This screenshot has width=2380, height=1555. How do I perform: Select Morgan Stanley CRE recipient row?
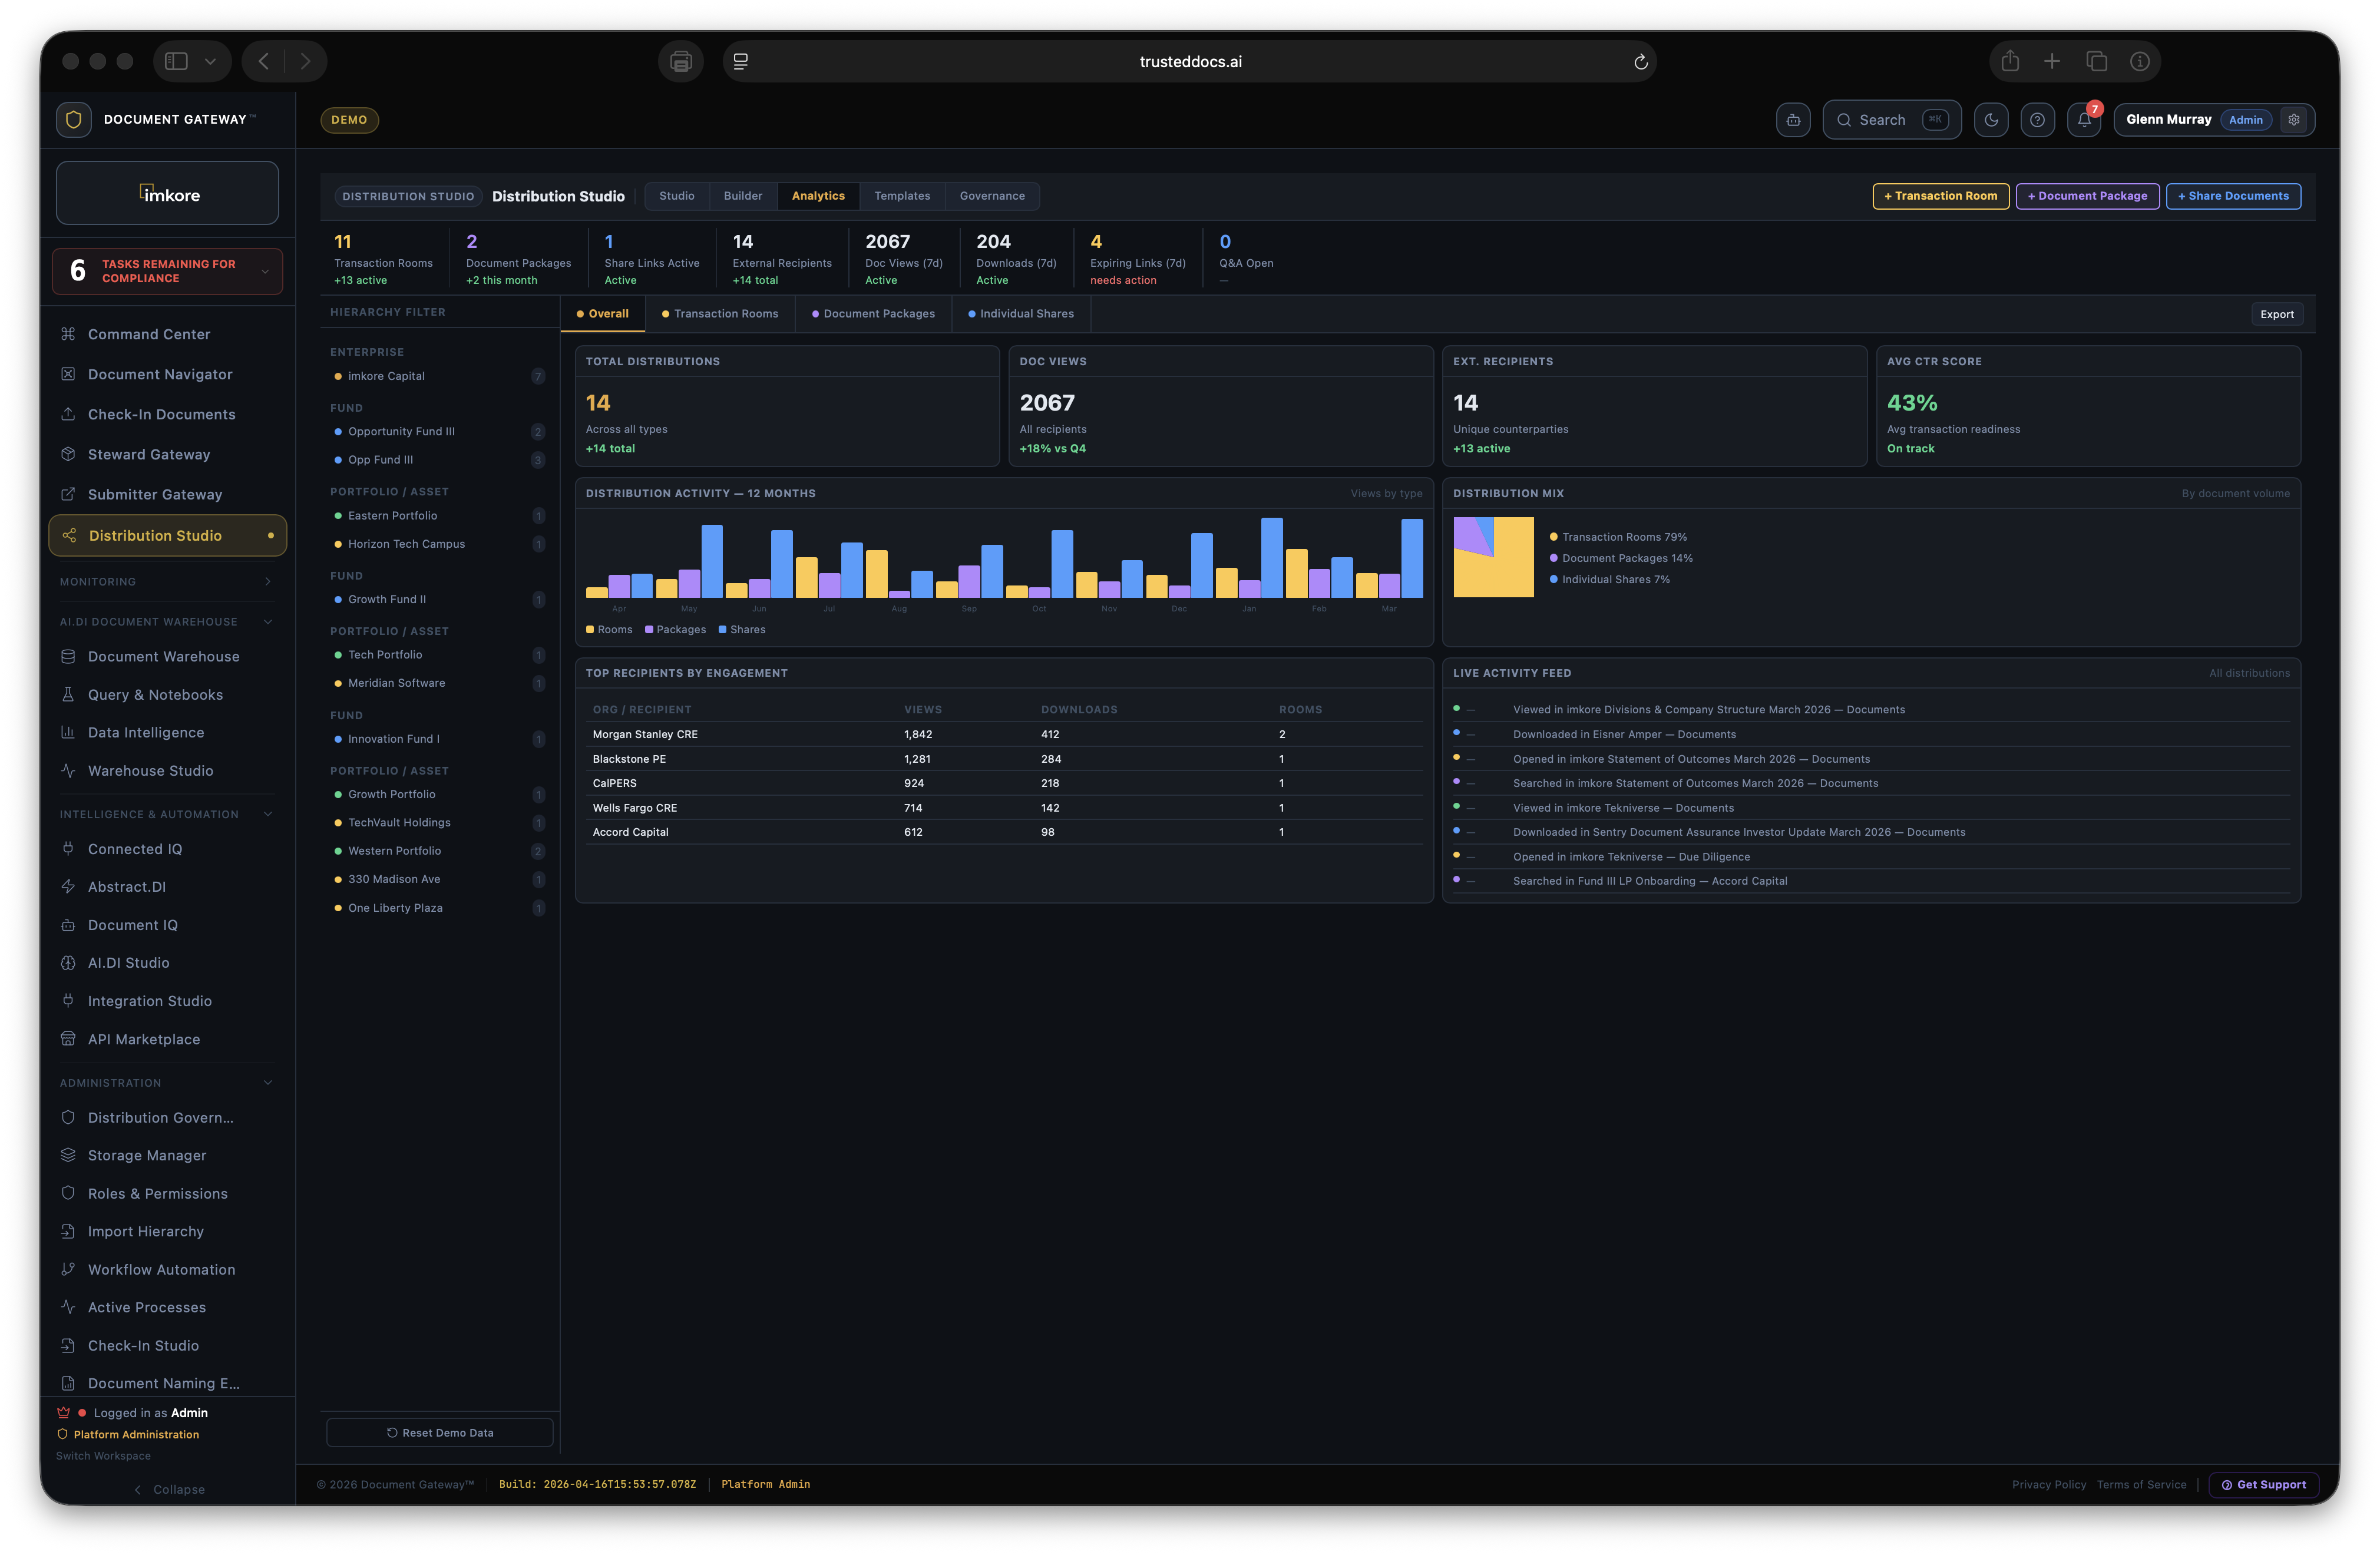tap(1004, 735)
